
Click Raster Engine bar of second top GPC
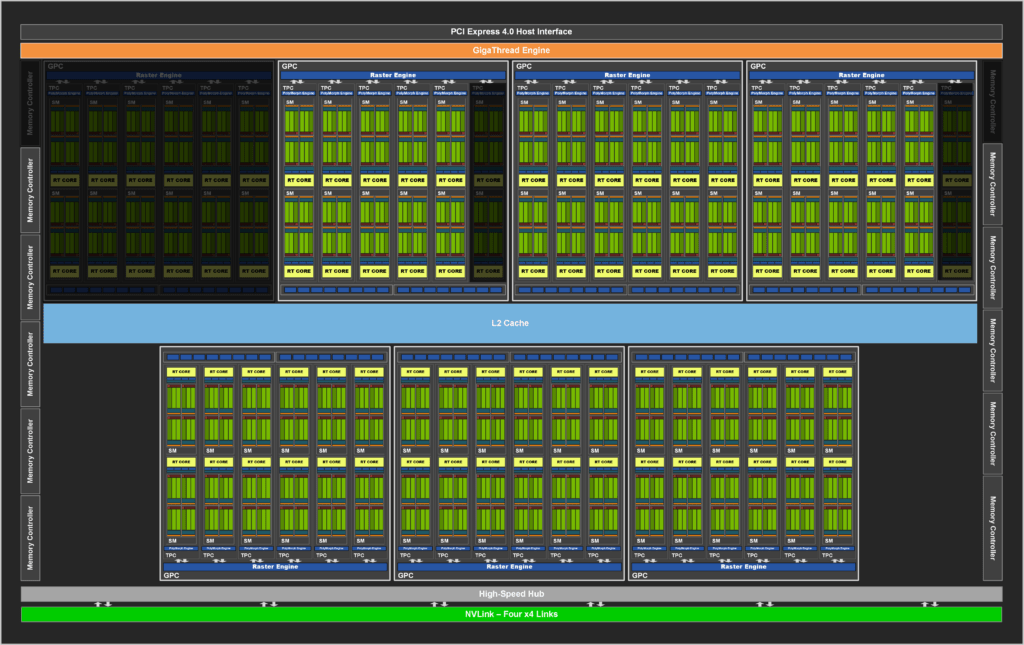(393, 75)
